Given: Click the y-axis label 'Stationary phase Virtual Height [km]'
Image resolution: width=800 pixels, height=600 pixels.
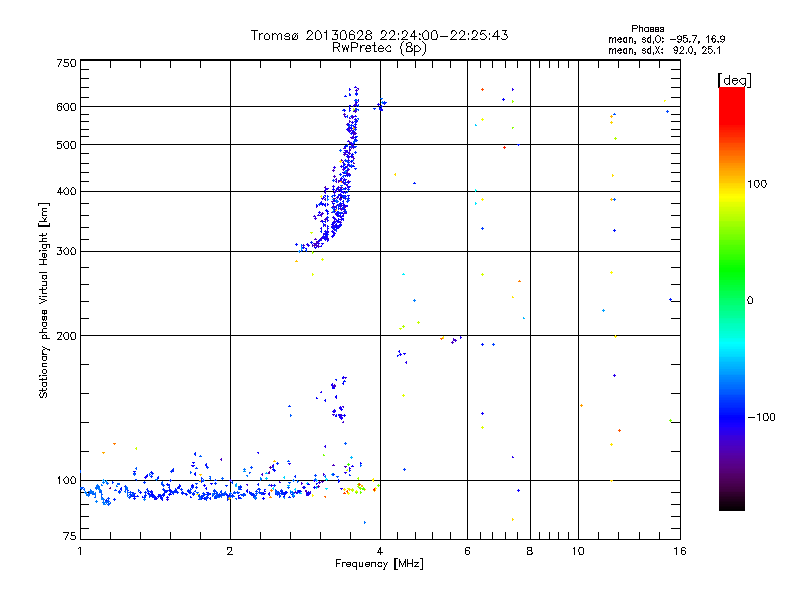Looking at the screenshot, I should pyautogui.click(x=44, y=300).
